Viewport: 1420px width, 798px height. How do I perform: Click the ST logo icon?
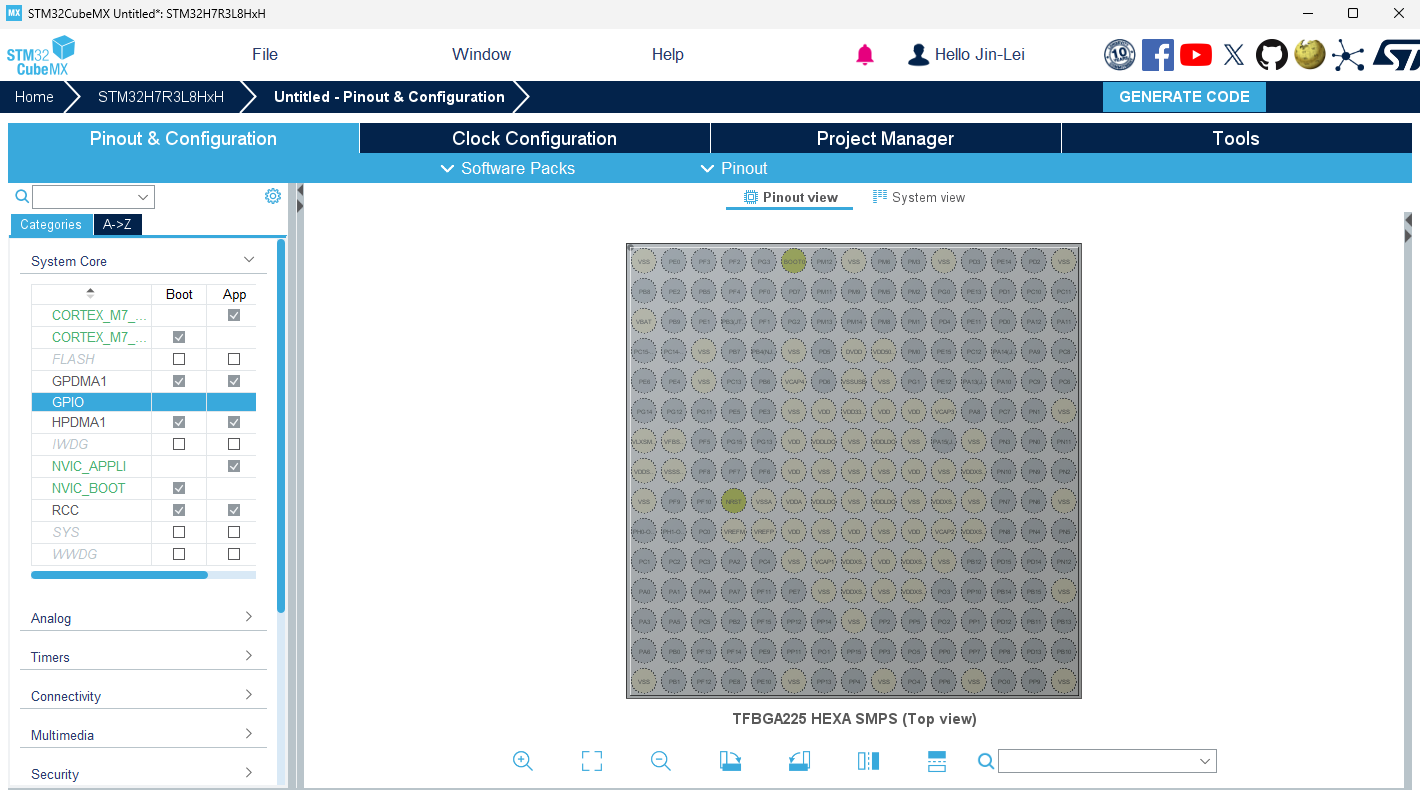click(x=1394, y=55)
